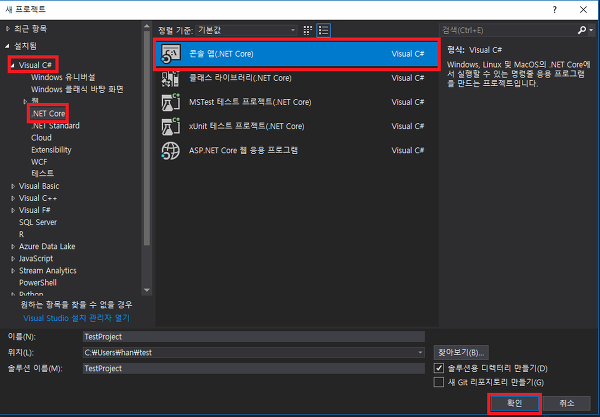Select the Extensibility category
Image resolution: width=600 pixels, height=417 pixels.
point(51,150)
